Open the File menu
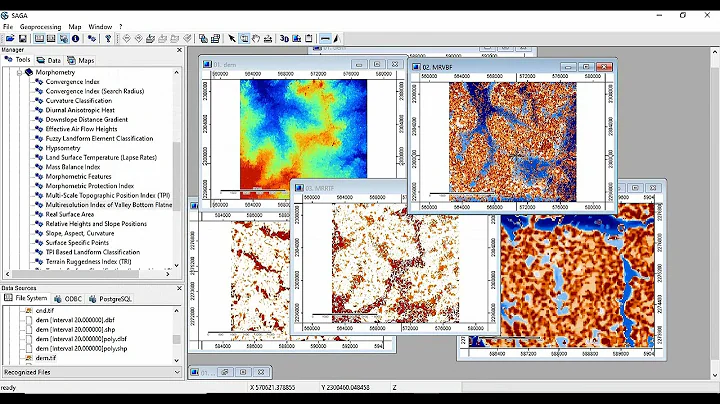720x404 pixels. tap(8, 27)
